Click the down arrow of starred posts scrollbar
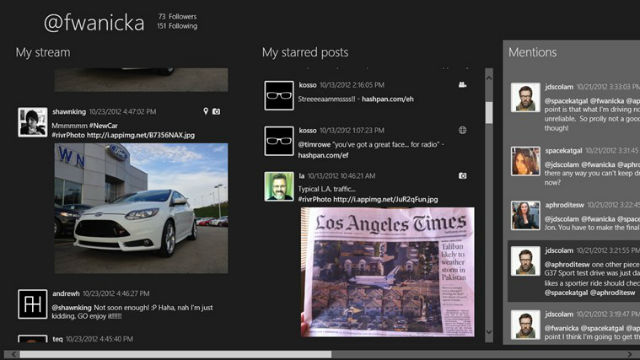 coord(489,332)
